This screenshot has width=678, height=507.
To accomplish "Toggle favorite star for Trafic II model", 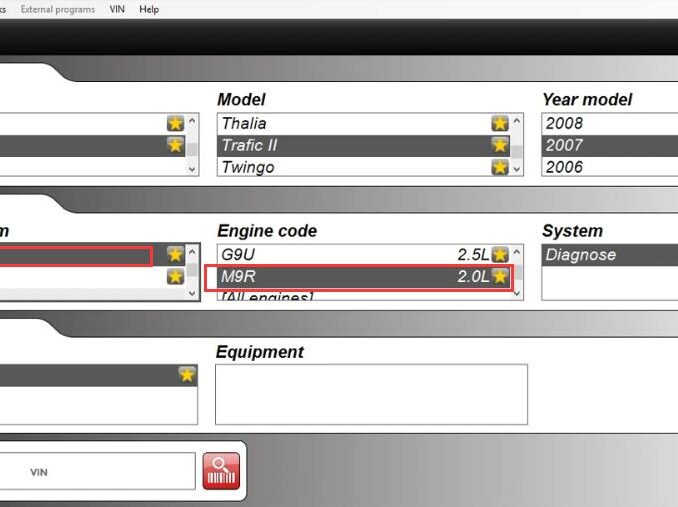I will pyautogui.click(x=499, y=145).
